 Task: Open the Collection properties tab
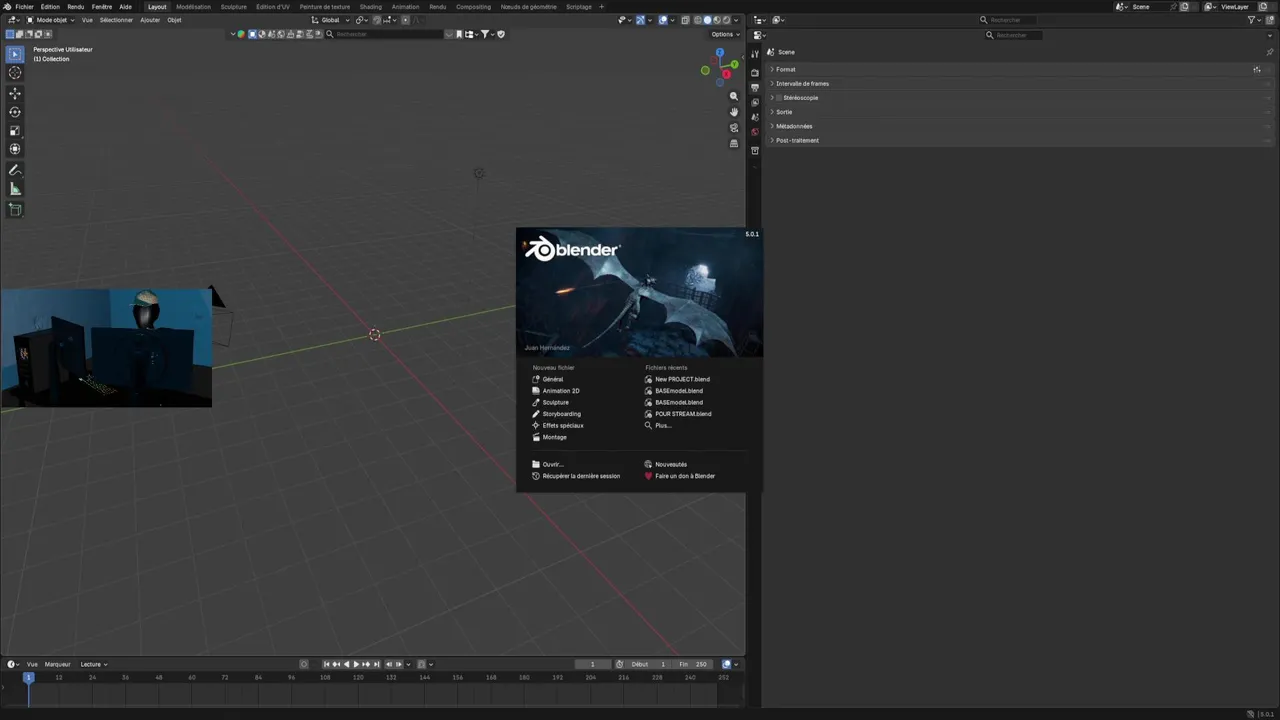[x=755, y=150]
